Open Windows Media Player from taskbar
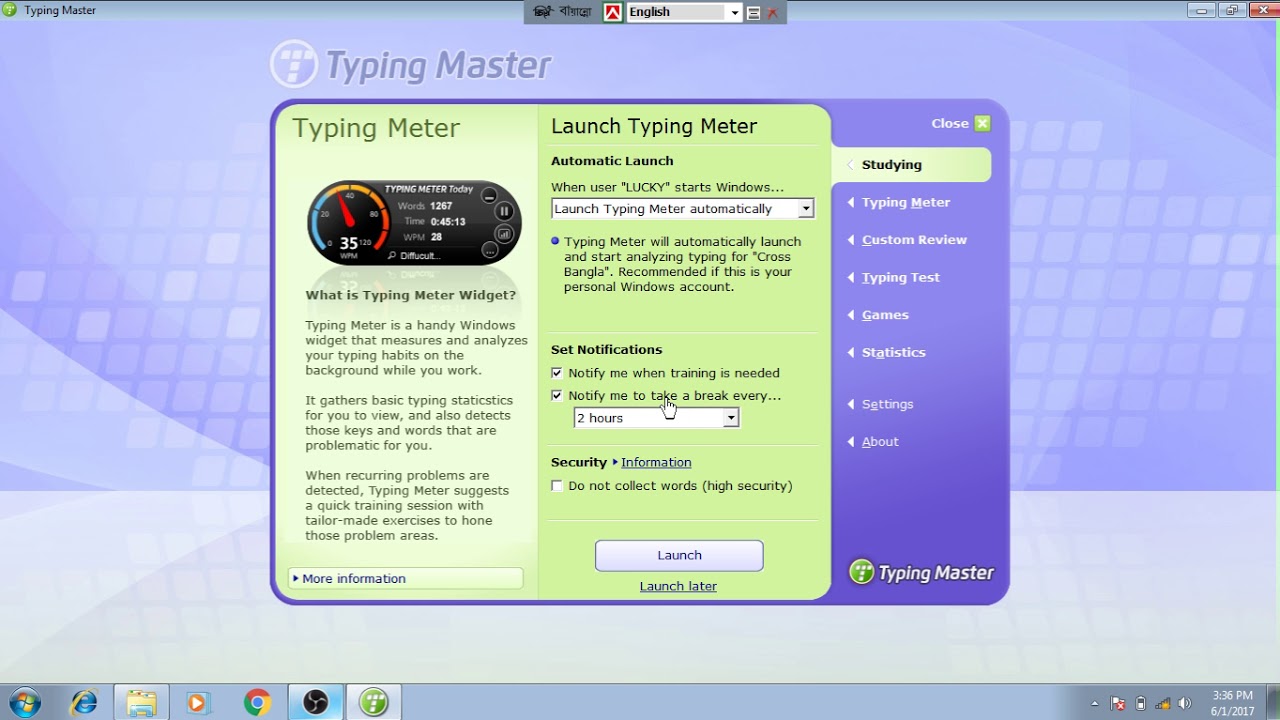The image size is (1280, 720). [198, 703]
